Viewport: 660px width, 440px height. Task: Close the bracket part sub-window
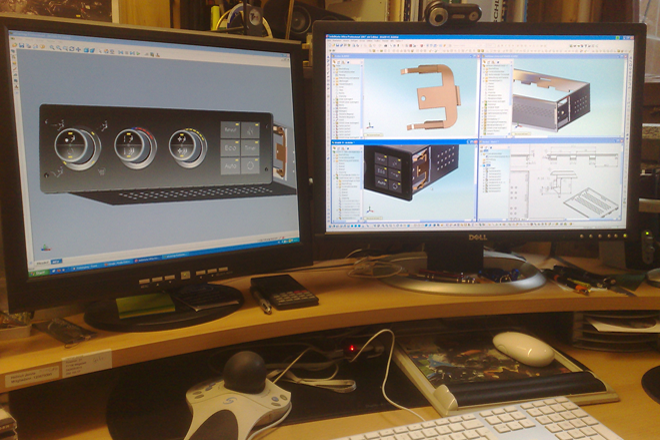coord(478,56)
